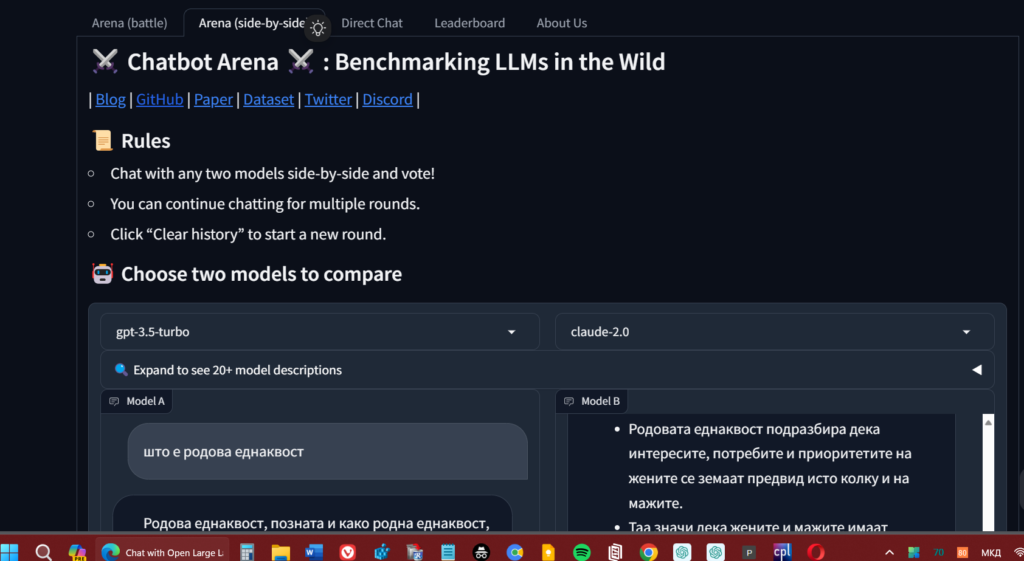Open the blue cubes app icon in the taskbar
The height and width of the screenshot is (561, 1024).
(x=381, y=553)
